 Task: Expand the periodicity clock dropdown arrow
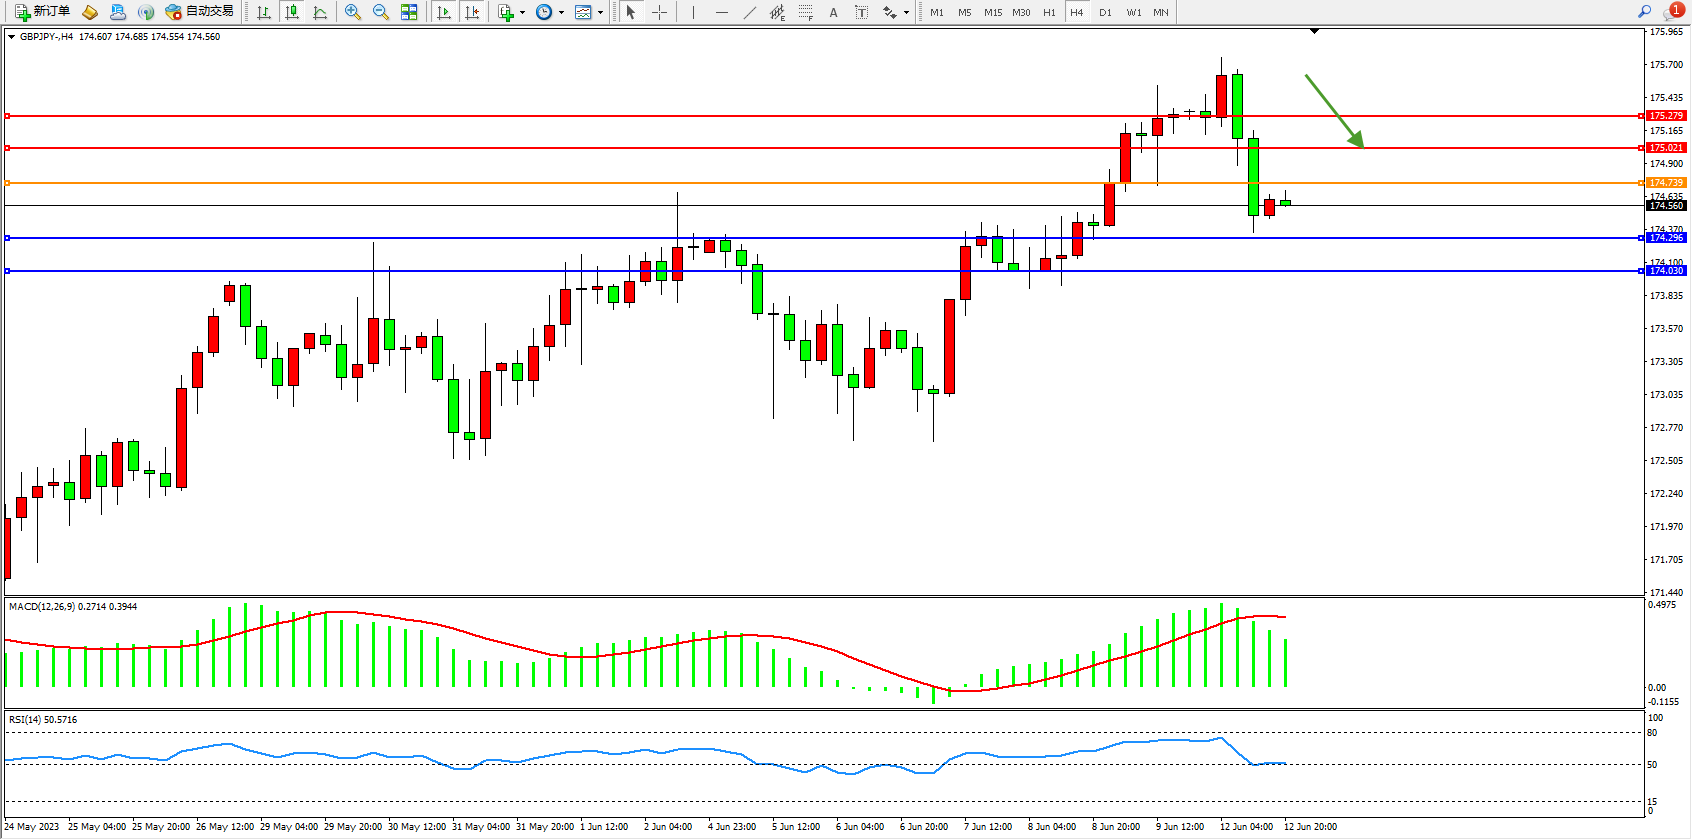(561, 13)
